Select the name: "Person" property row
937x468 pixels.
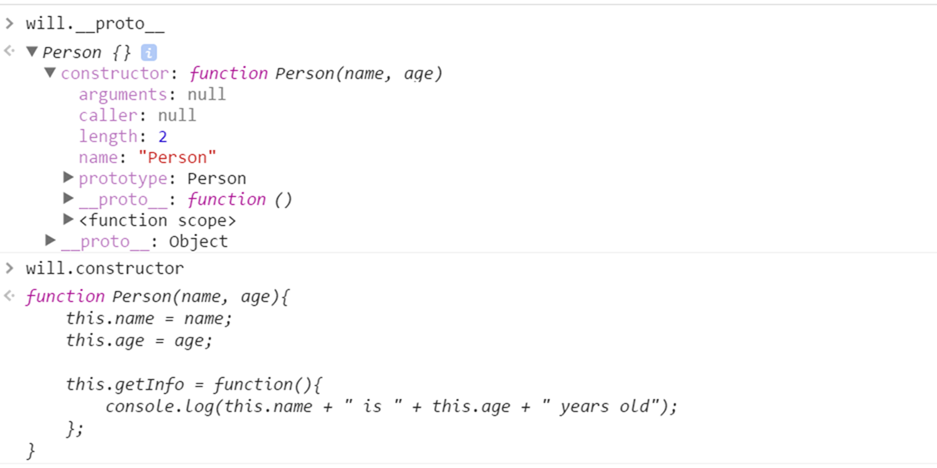coord(147,157)
